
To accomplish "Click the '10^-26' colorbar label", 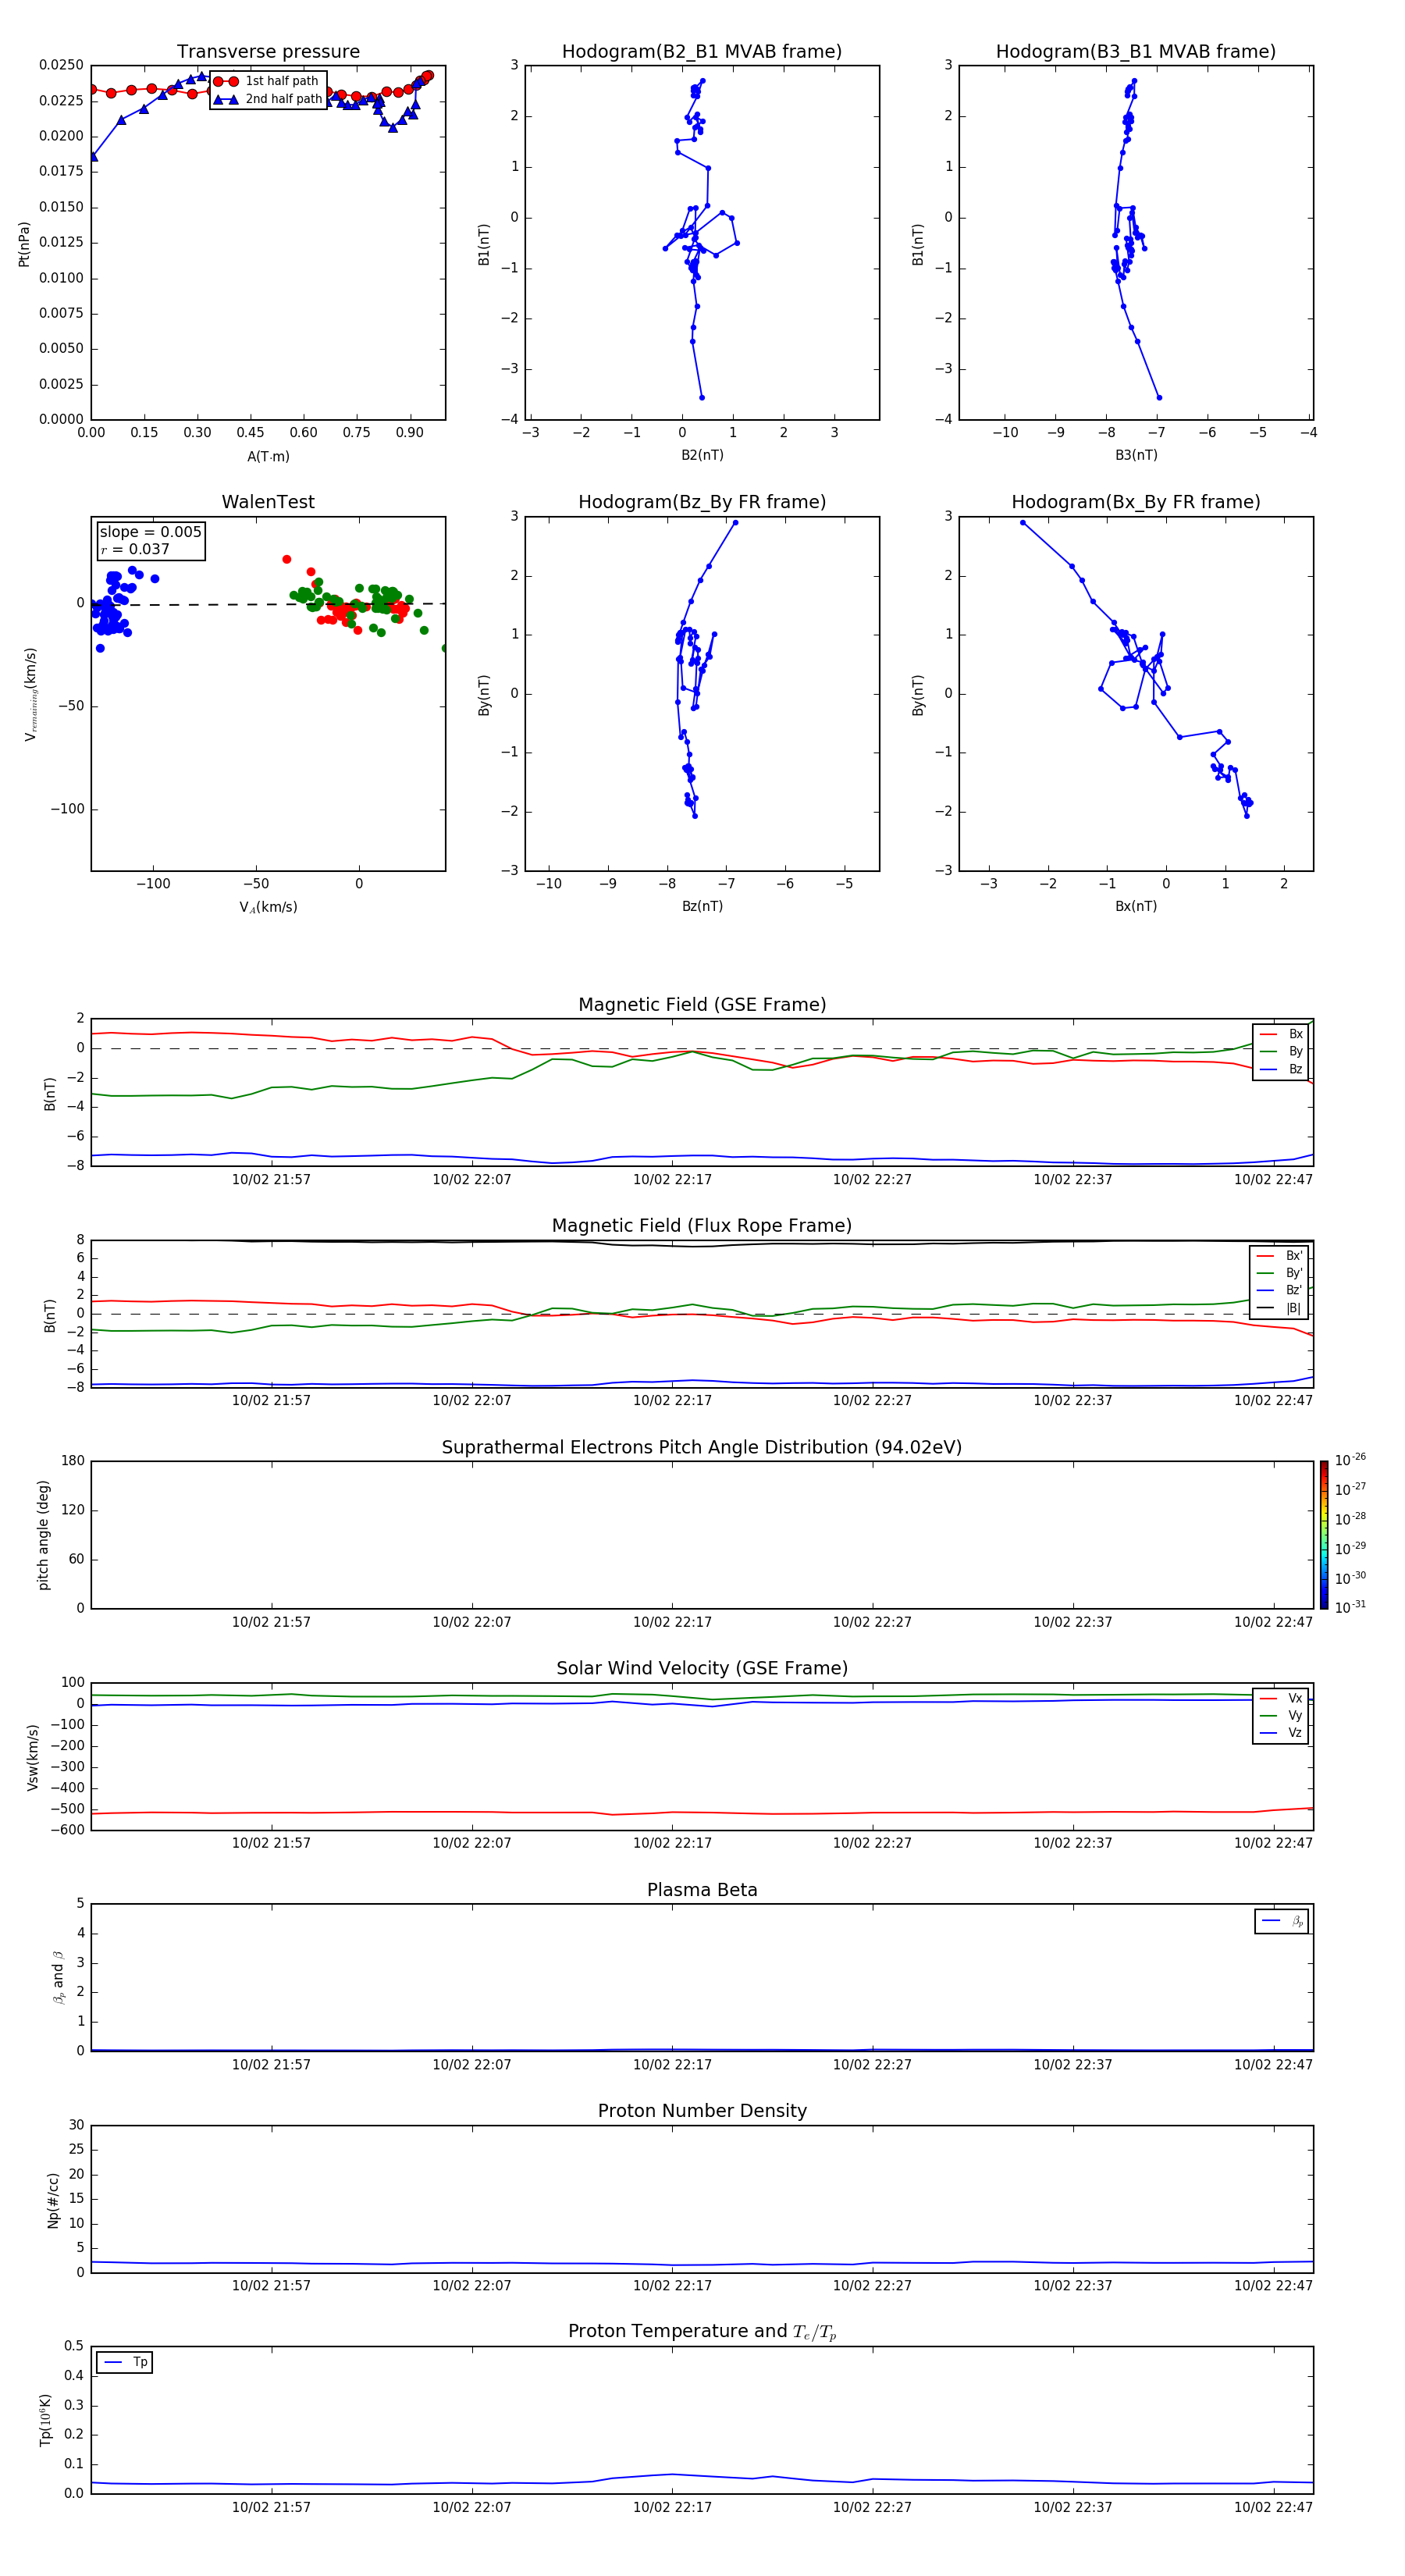I will pyautogui.click(x=1350, y=1460).
